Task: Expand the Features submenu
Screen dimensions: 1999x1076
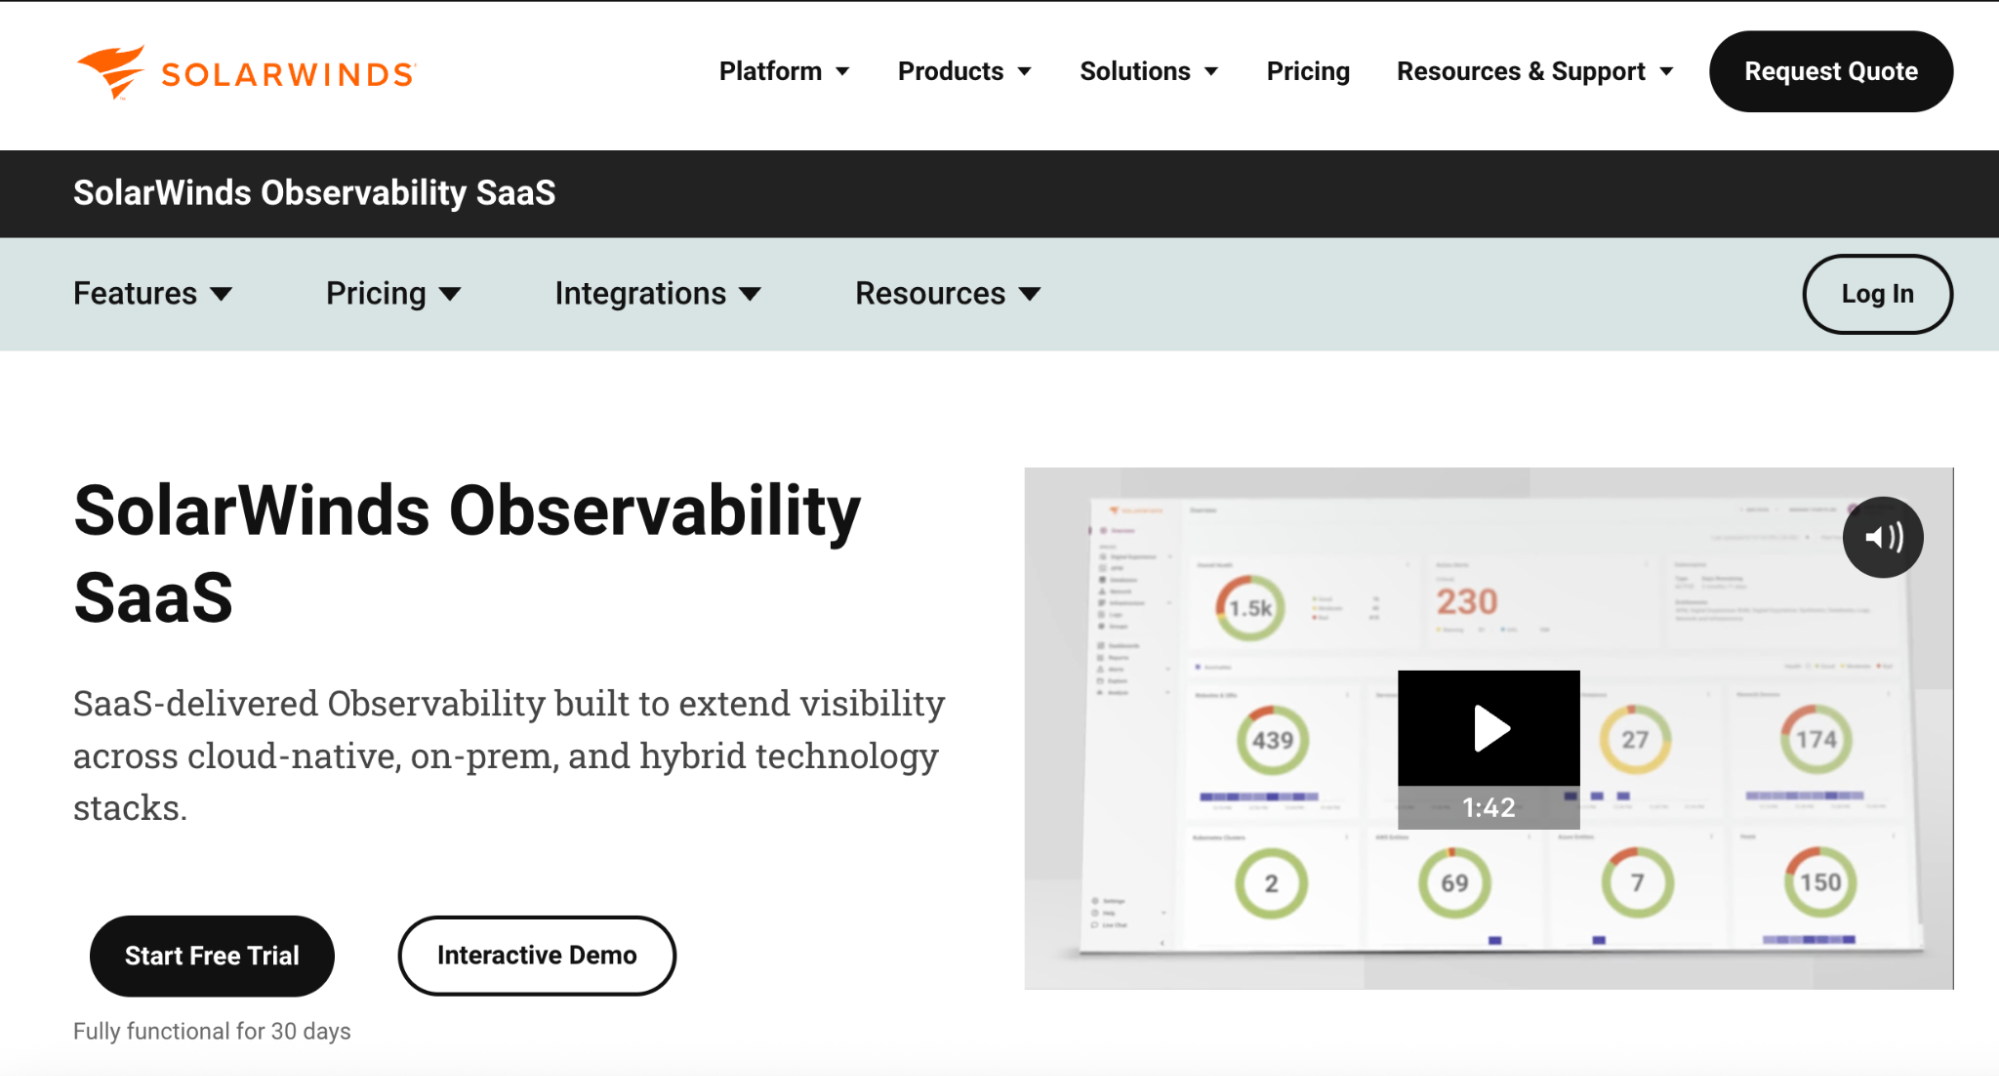Action: (153, 294)
